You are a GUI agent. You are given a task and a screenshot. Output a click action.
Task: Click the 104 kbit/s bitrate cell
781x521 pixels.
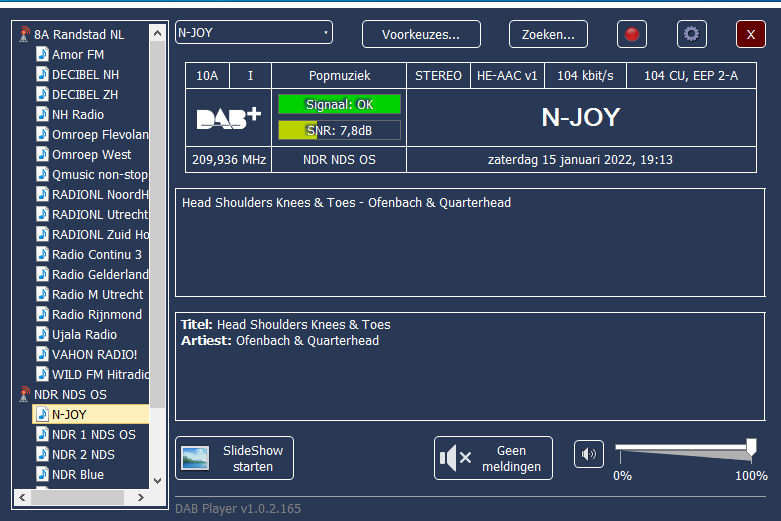tap(585, 76)
